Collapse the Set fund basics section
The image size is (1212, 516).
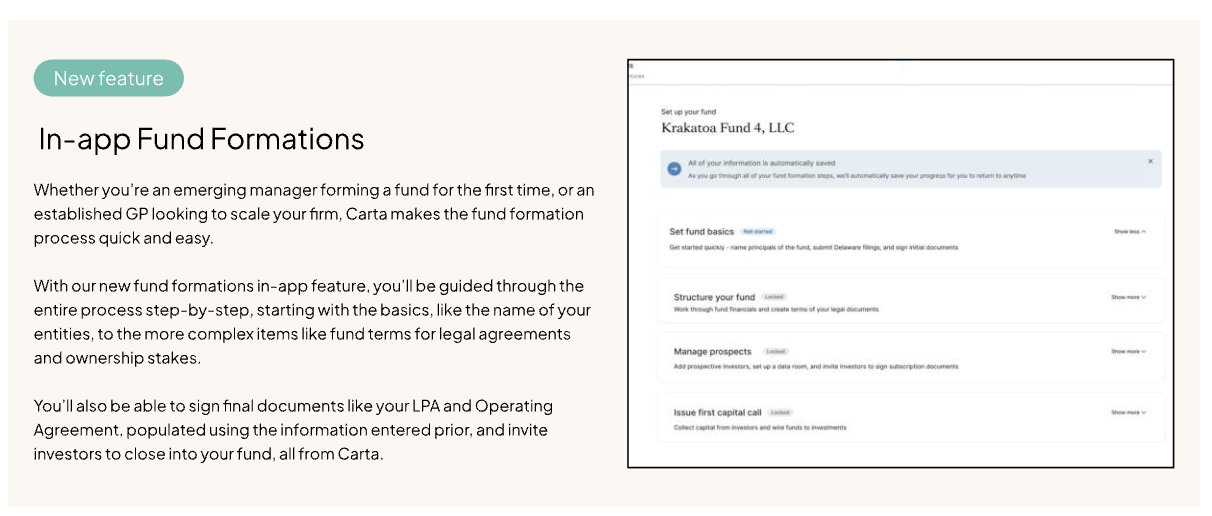pos(1130,231)
